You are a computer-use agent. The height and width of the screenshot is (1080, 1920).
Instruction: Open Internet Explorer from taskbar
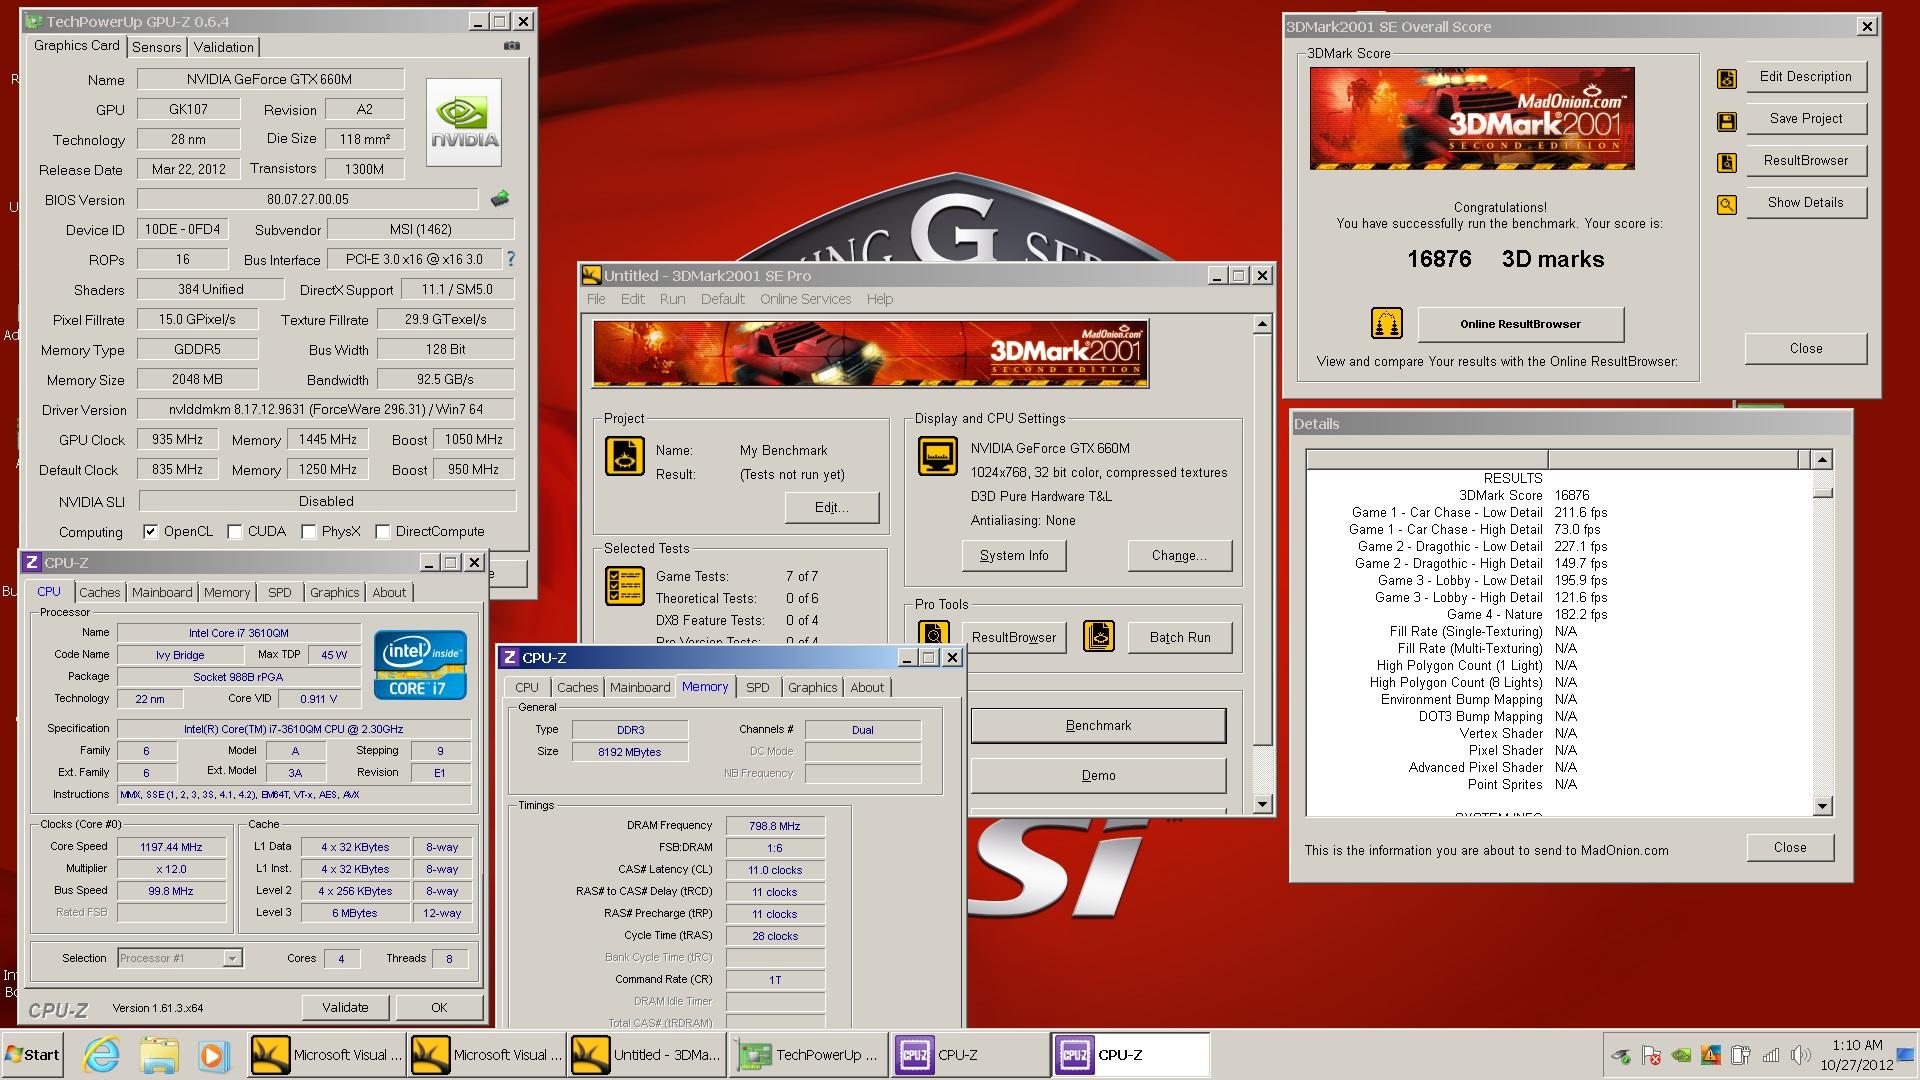pyautogui.click(x=102, y=1055)
